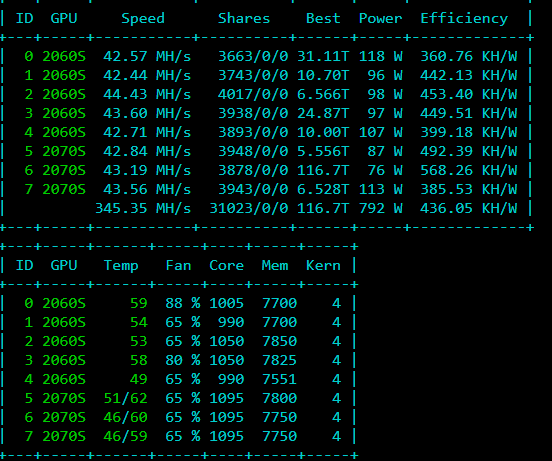The image size is (552, 461).
Task: Click the Mem column header
Action: click(275, 266)
